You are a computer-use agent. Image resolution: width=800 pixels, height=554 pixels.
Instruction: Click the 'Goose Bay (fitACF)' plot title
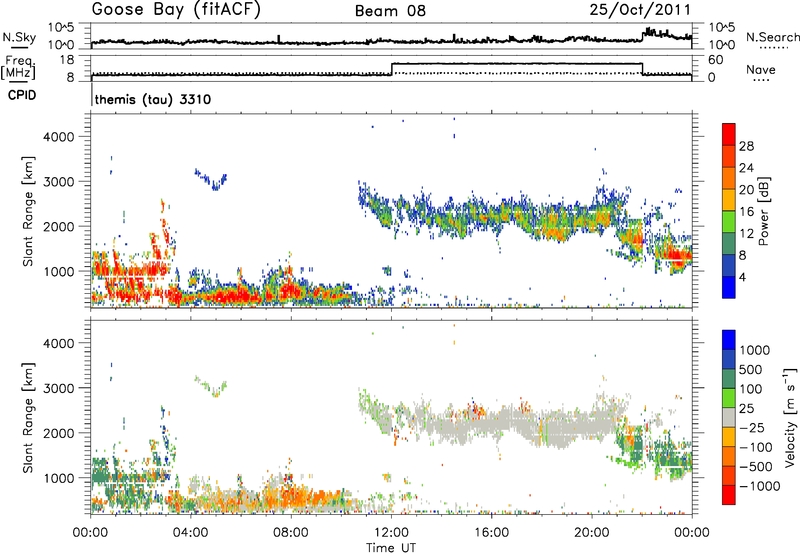176,9
